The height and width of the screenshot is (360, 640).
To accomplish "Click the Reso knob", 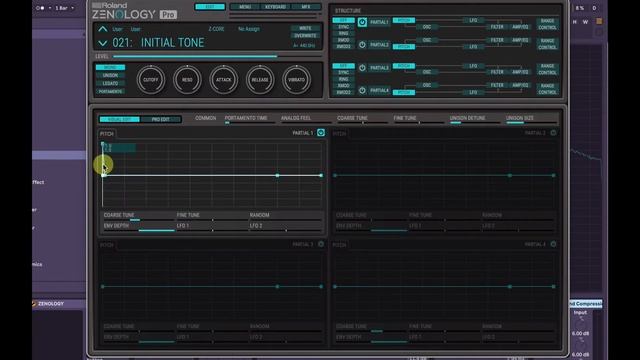I will [x=187, y=80].
